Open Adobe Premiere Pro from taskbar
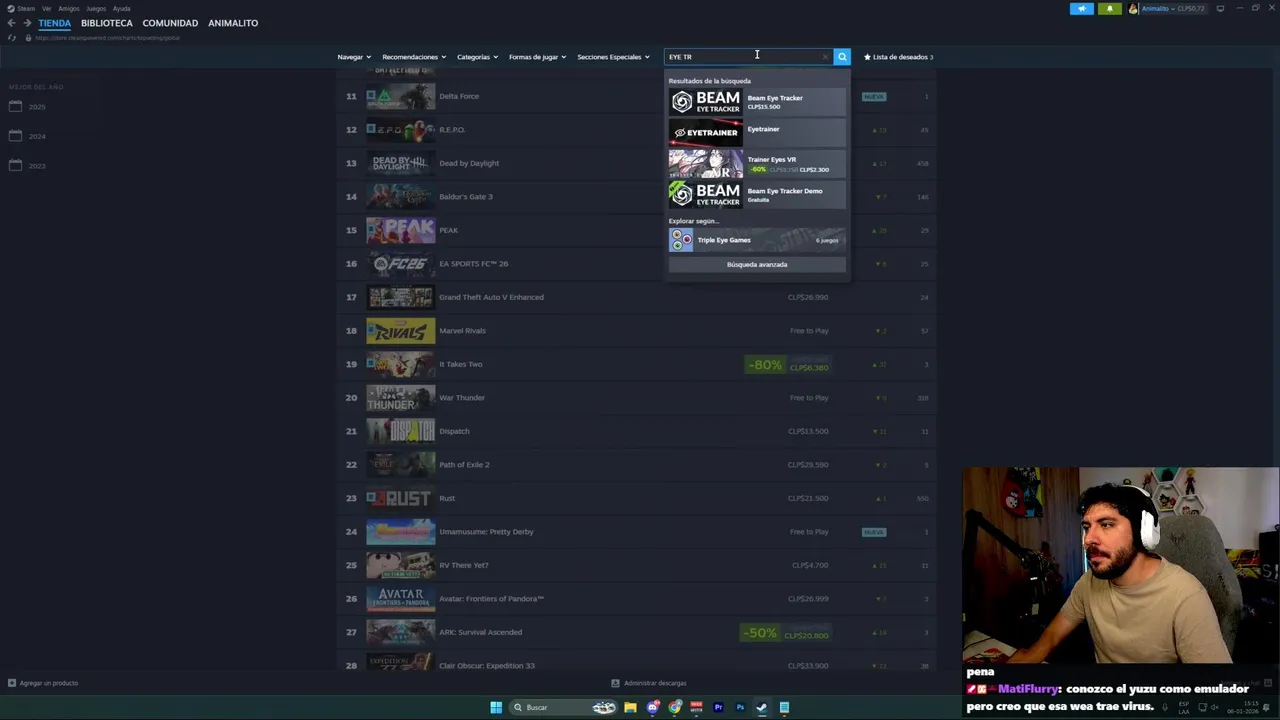 click(718, 707)
